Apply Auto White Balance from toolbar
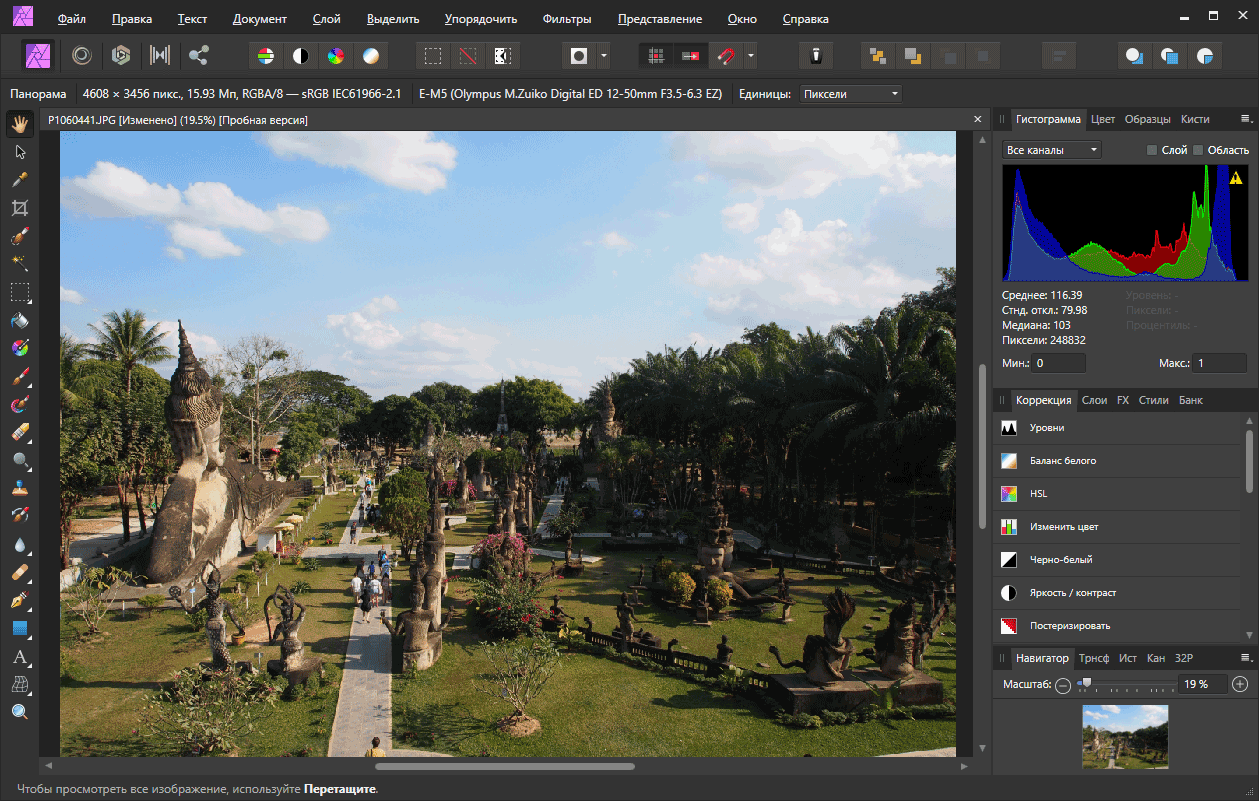The height and width of the screenshot is (801, 1259). [x=371, y=56]
